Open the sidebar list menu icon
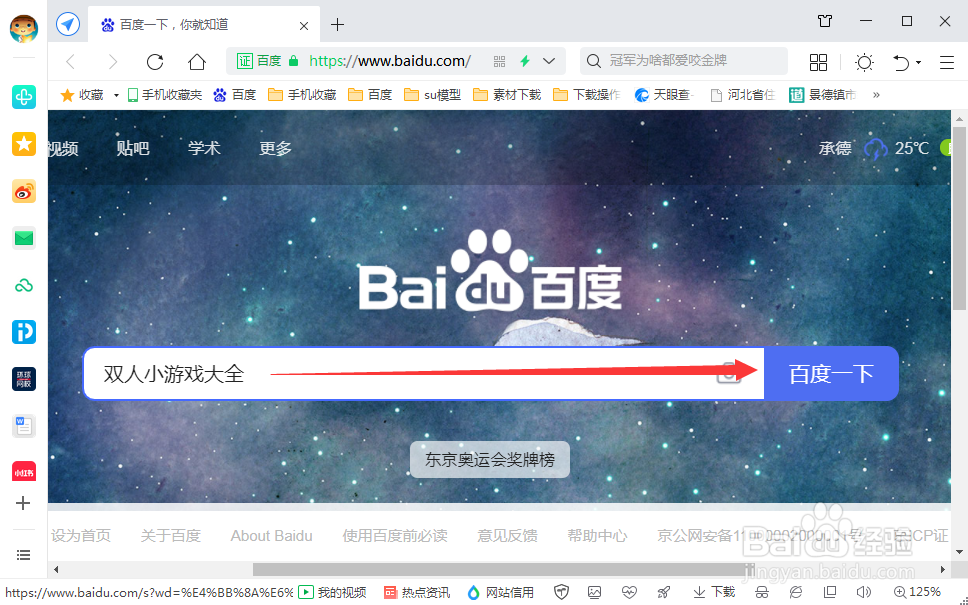This screenshot has height=605, width=968. tap(23, 555)
